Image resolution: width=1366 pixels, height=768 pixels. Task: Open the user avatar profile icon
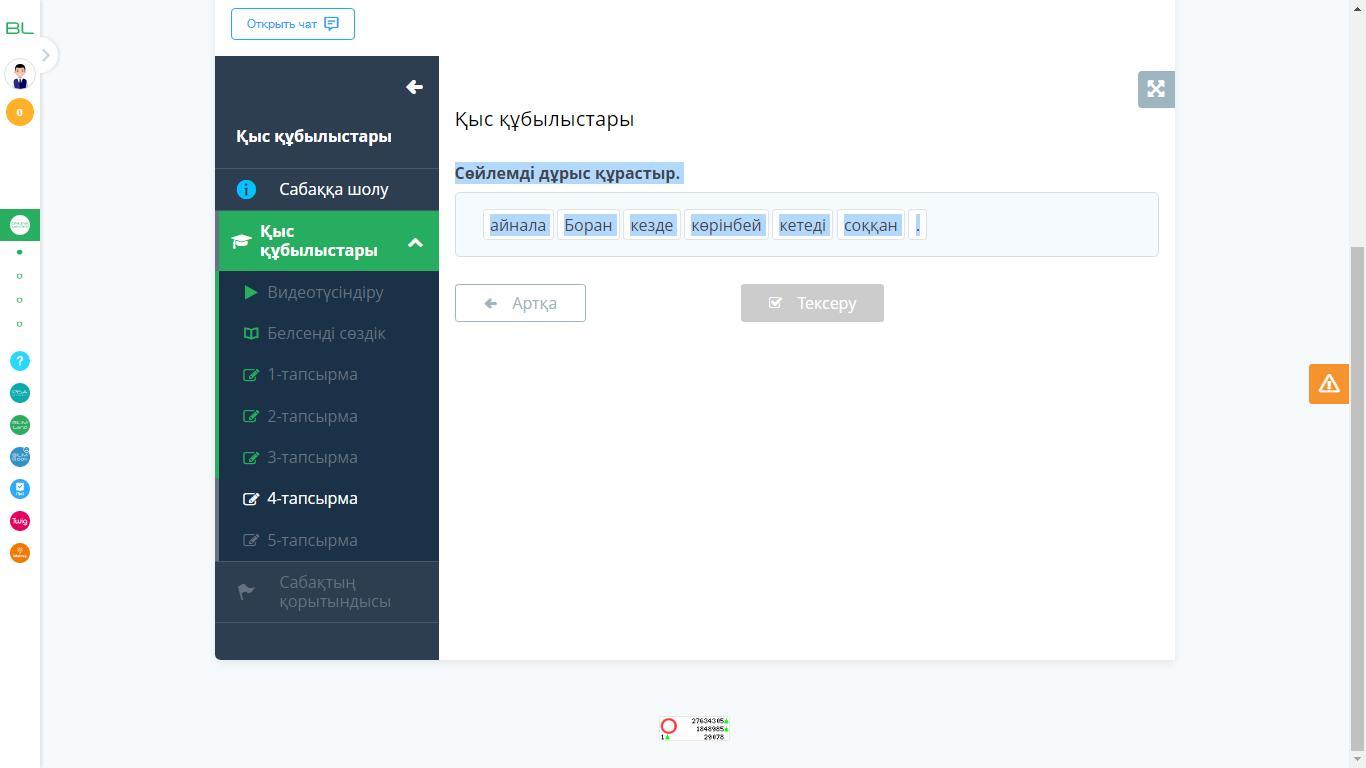[x=20, y=74]
